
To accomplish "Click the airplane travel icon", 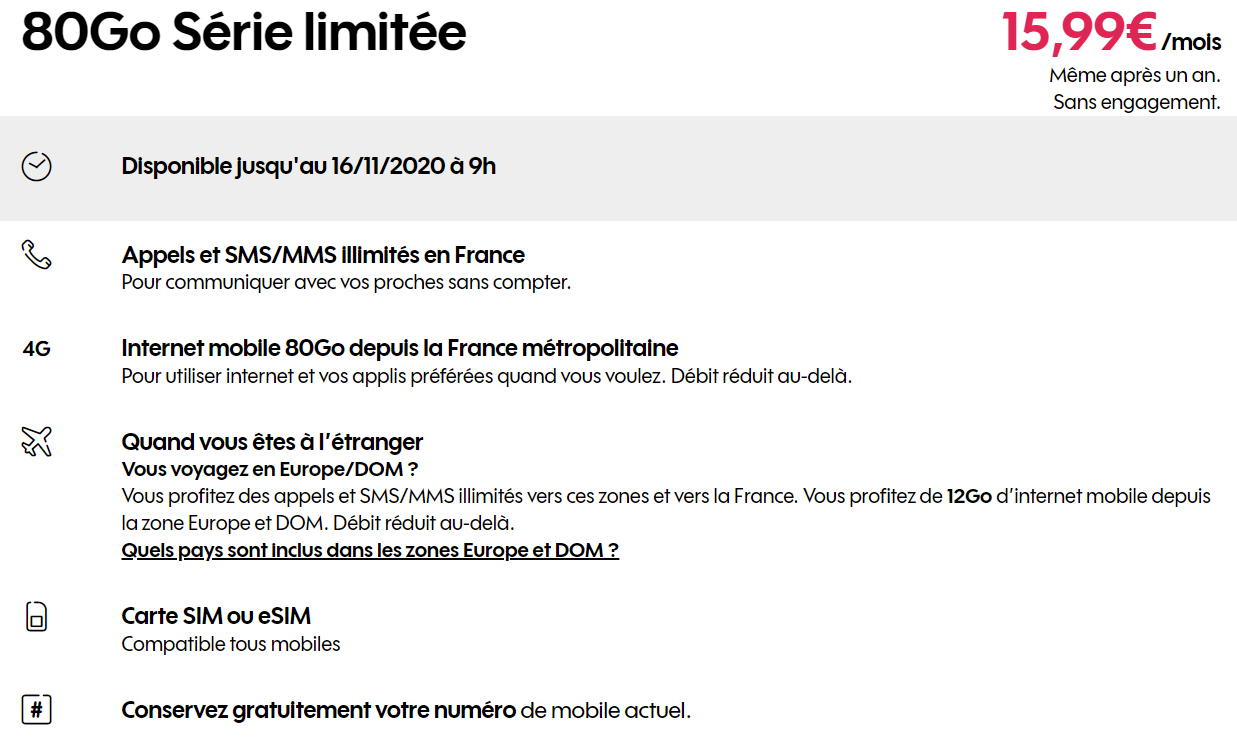I will tap(36, 441).
